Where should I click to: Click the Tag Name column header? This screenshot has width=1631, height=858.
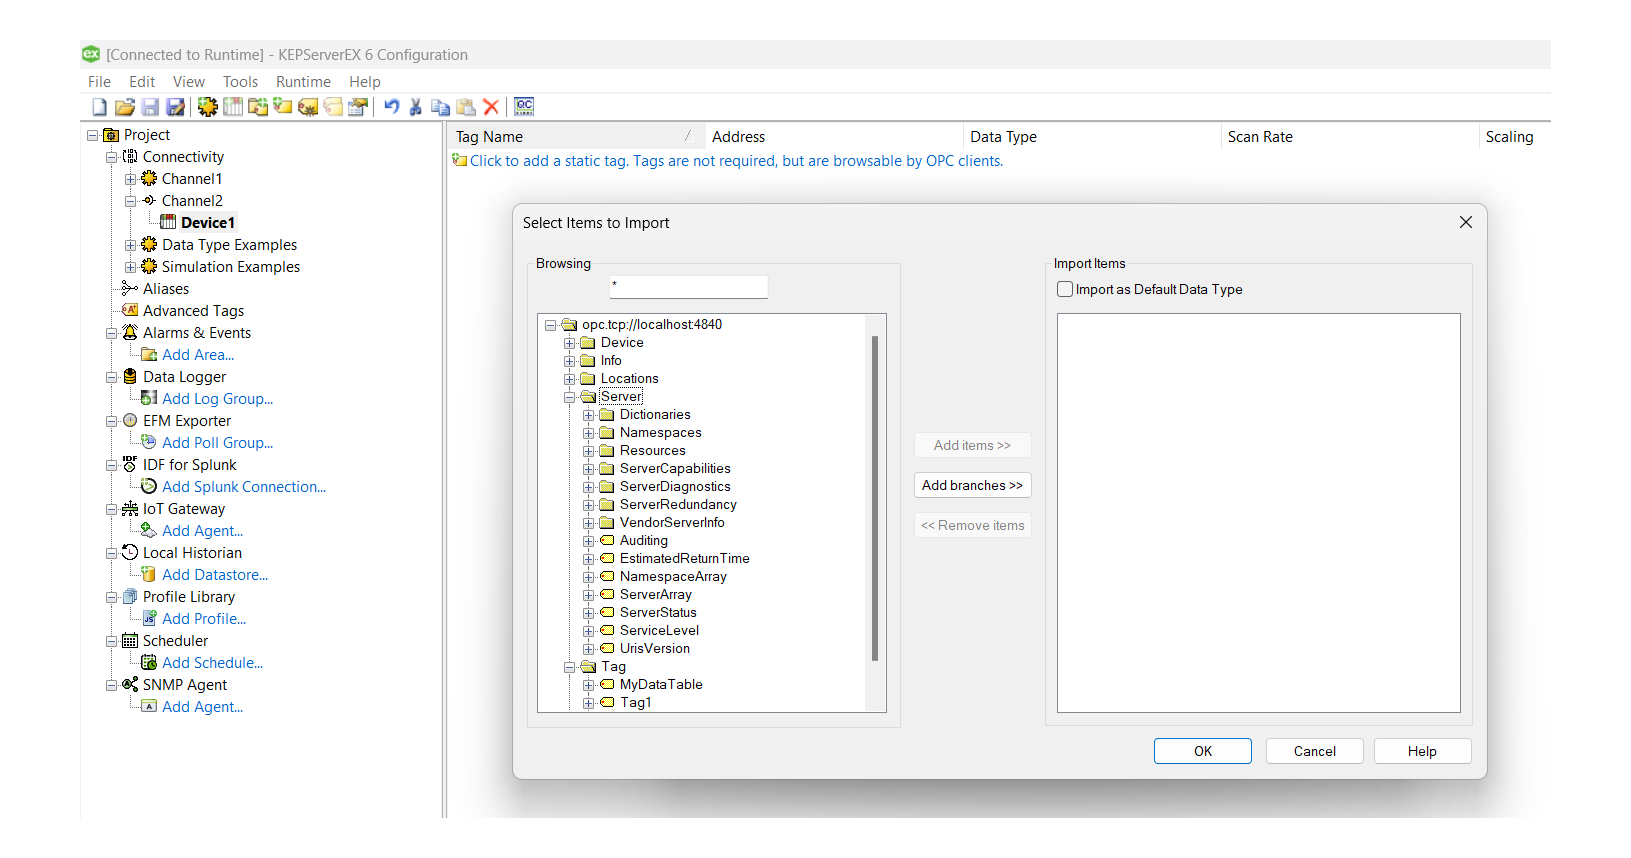click(x=576, y=137)
